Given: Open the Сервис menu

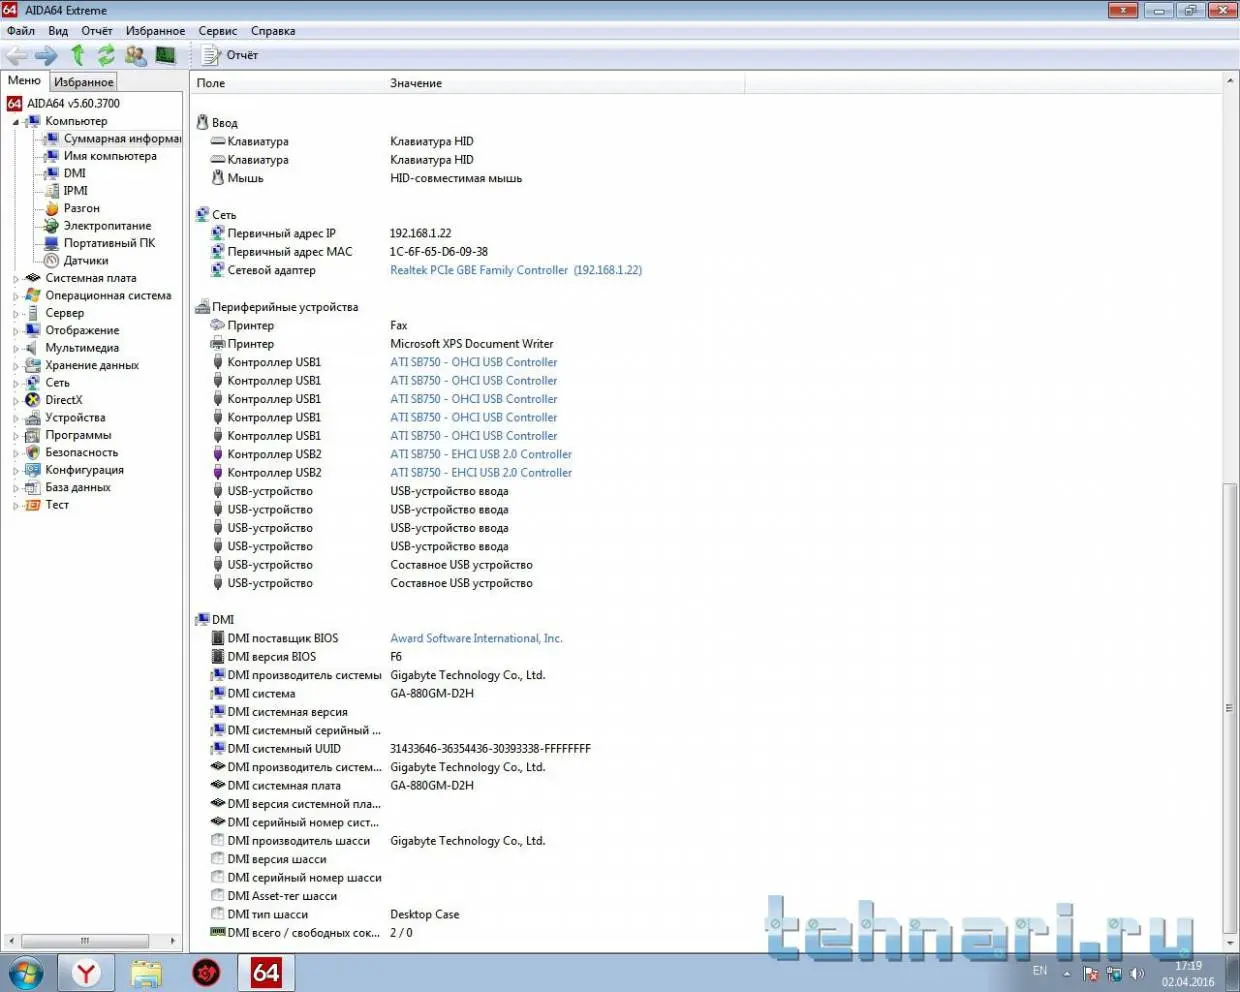Looking at the screenshot, I should pyautogui.click(x=217, y=31).
